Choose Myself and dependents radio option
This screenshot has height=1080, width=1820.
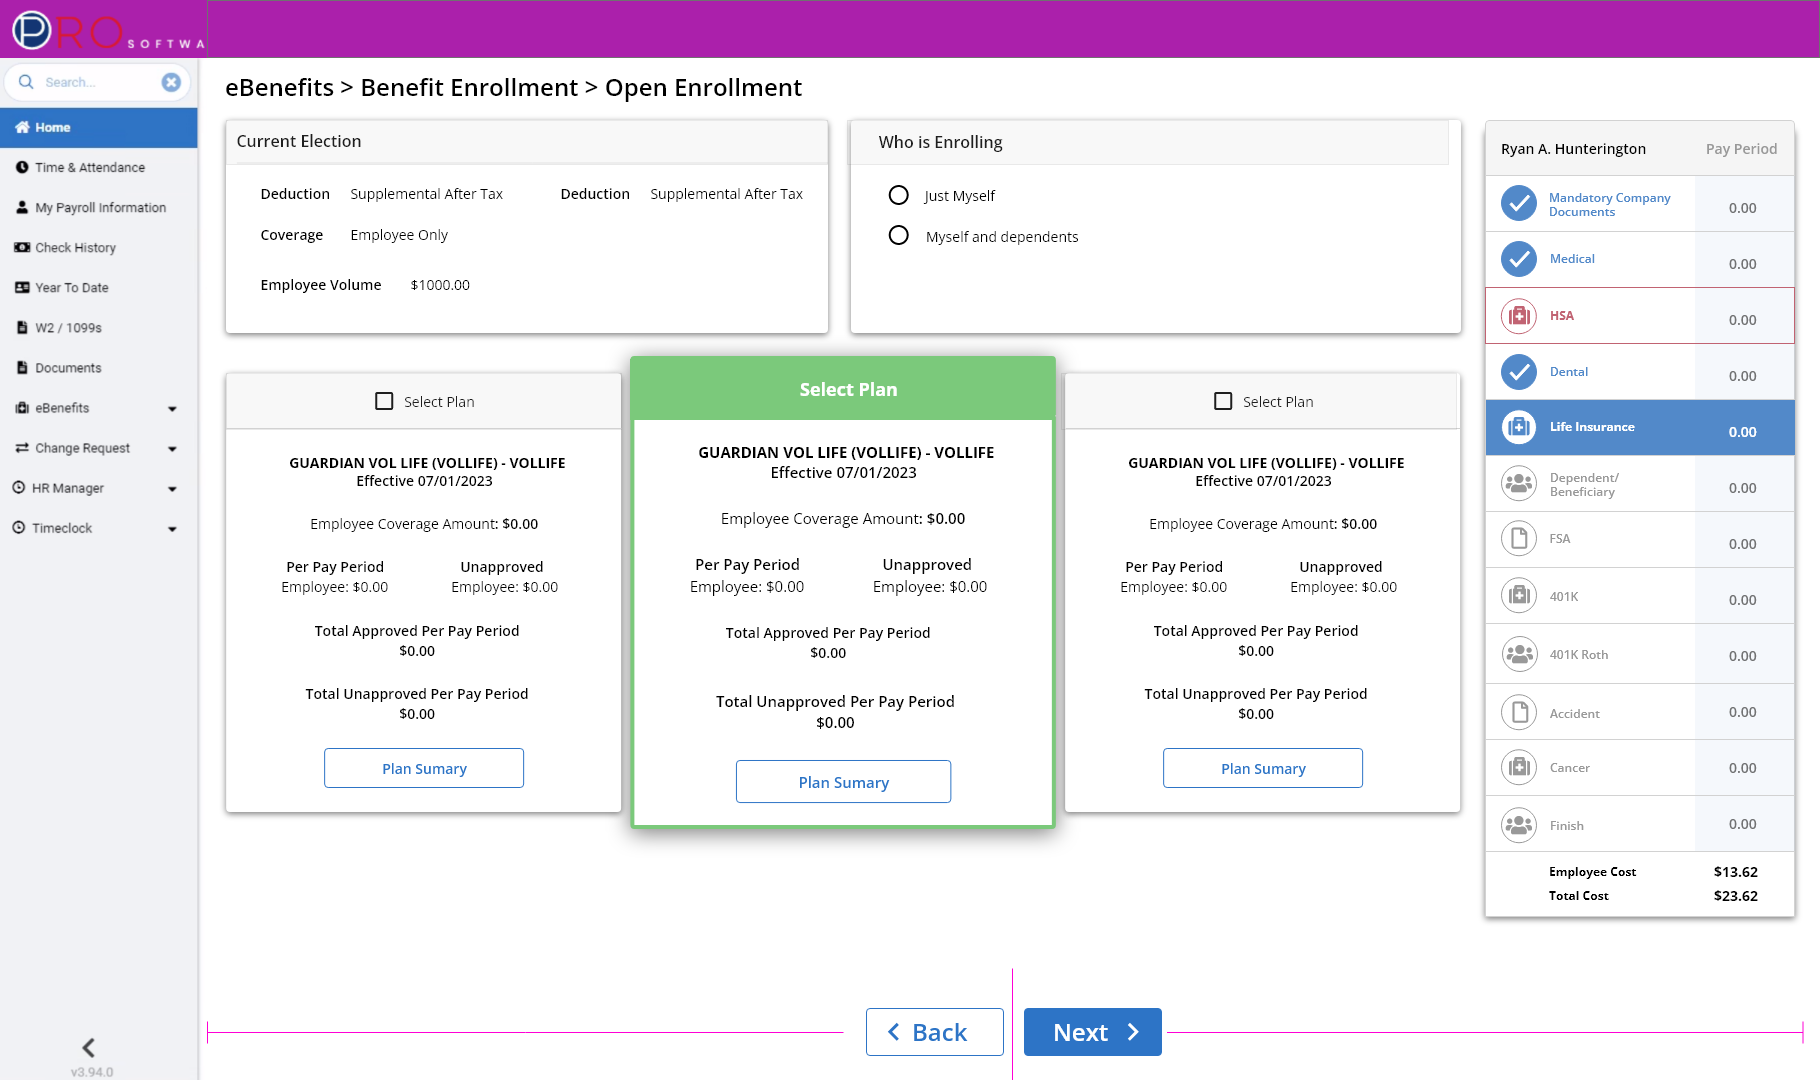click(899, 236)
